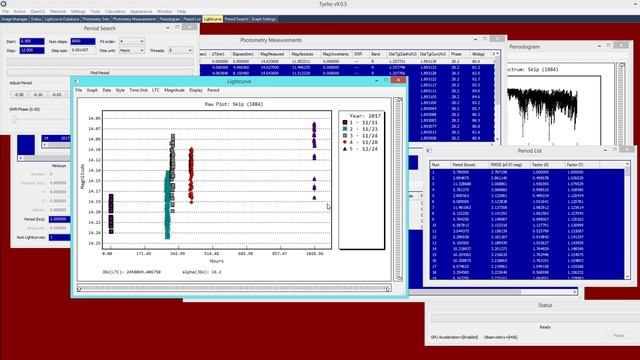Open LTC menu in Lightcurve window
Image resolution: width=640 pixels, height=360 pixels.
tap(156, 90)
